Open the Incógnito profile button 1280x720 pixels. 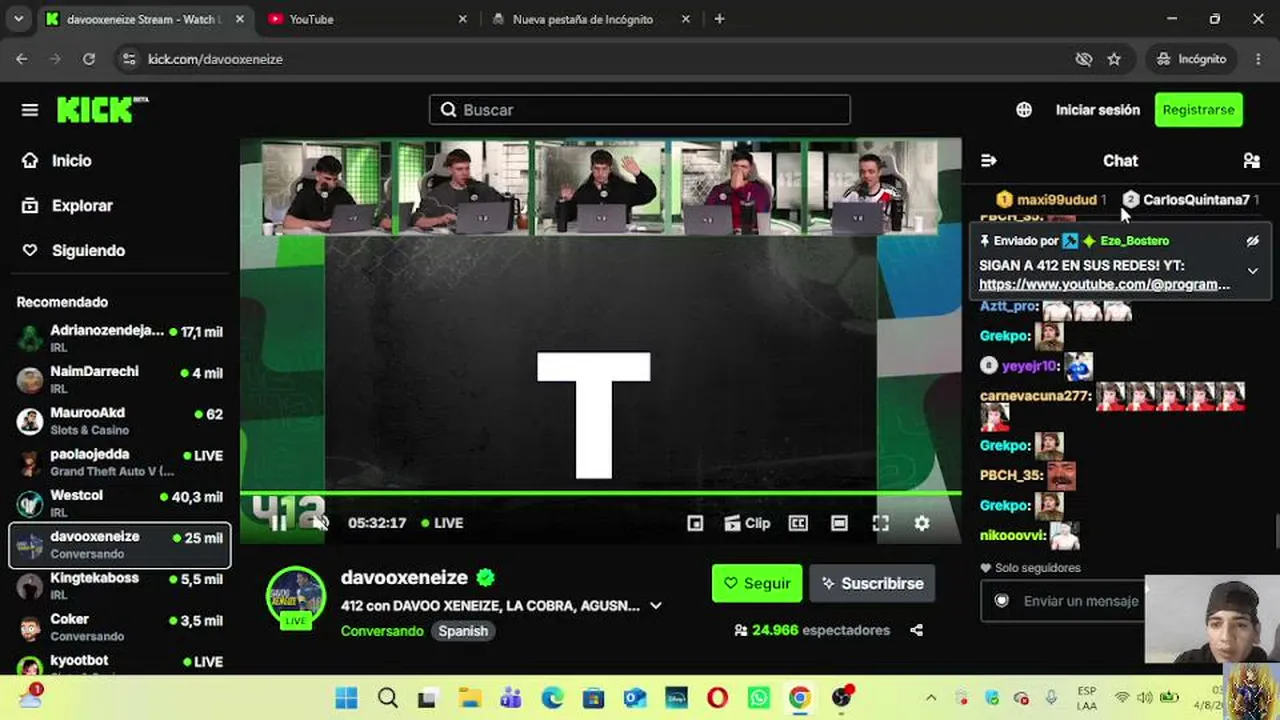1191,59
